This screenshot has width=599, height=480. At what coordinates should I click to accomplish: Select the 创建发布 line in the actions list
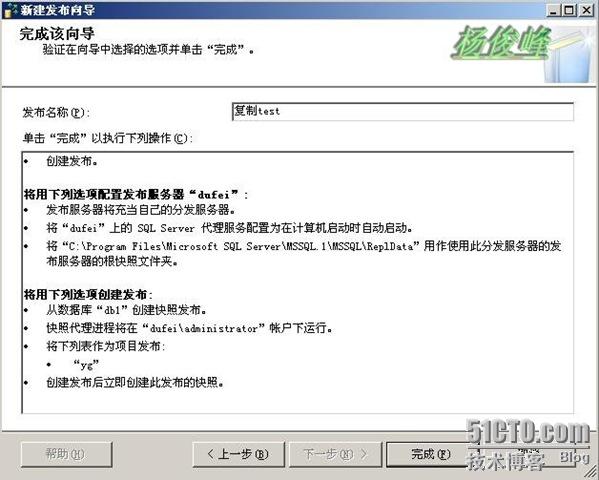[x=72, y=161]
